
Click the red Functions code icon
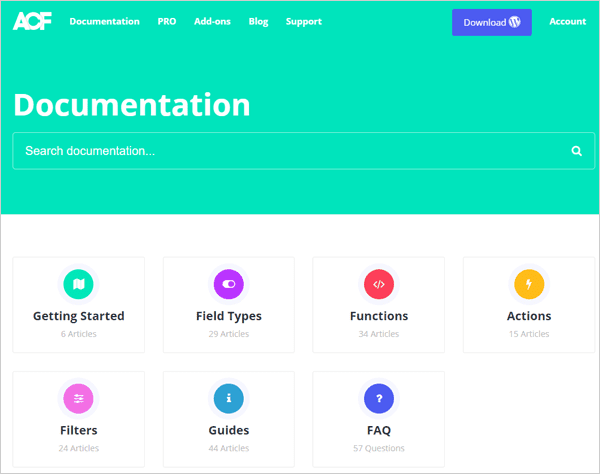pyautogui.click(x=379, y=284)
